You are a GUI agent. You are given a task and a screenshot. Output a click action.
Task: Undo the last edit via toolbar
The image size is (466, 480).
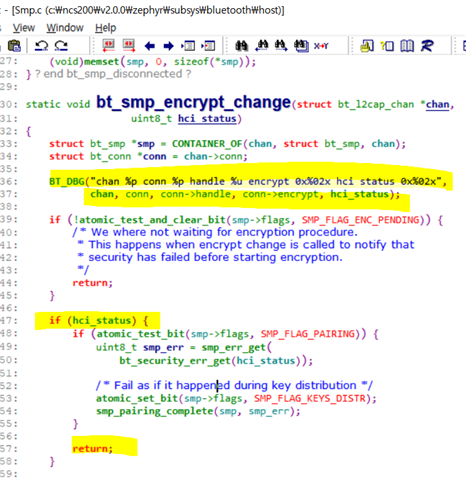42,46
